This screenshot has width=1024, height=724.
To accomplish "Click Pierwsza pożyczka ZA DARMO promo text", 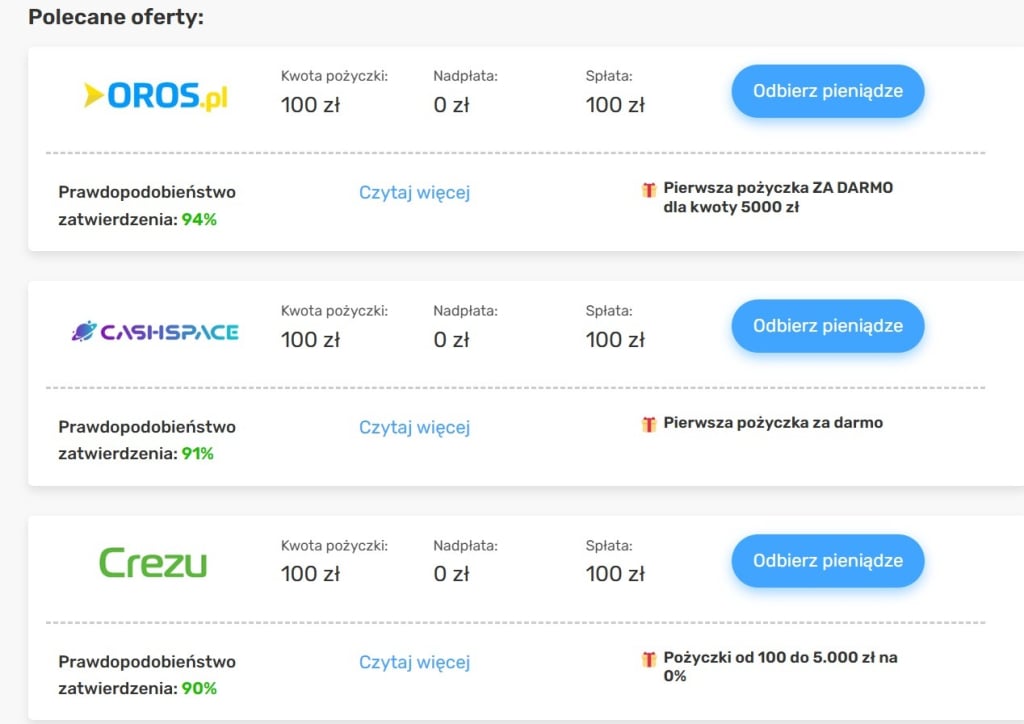I will tap(778, 187).
